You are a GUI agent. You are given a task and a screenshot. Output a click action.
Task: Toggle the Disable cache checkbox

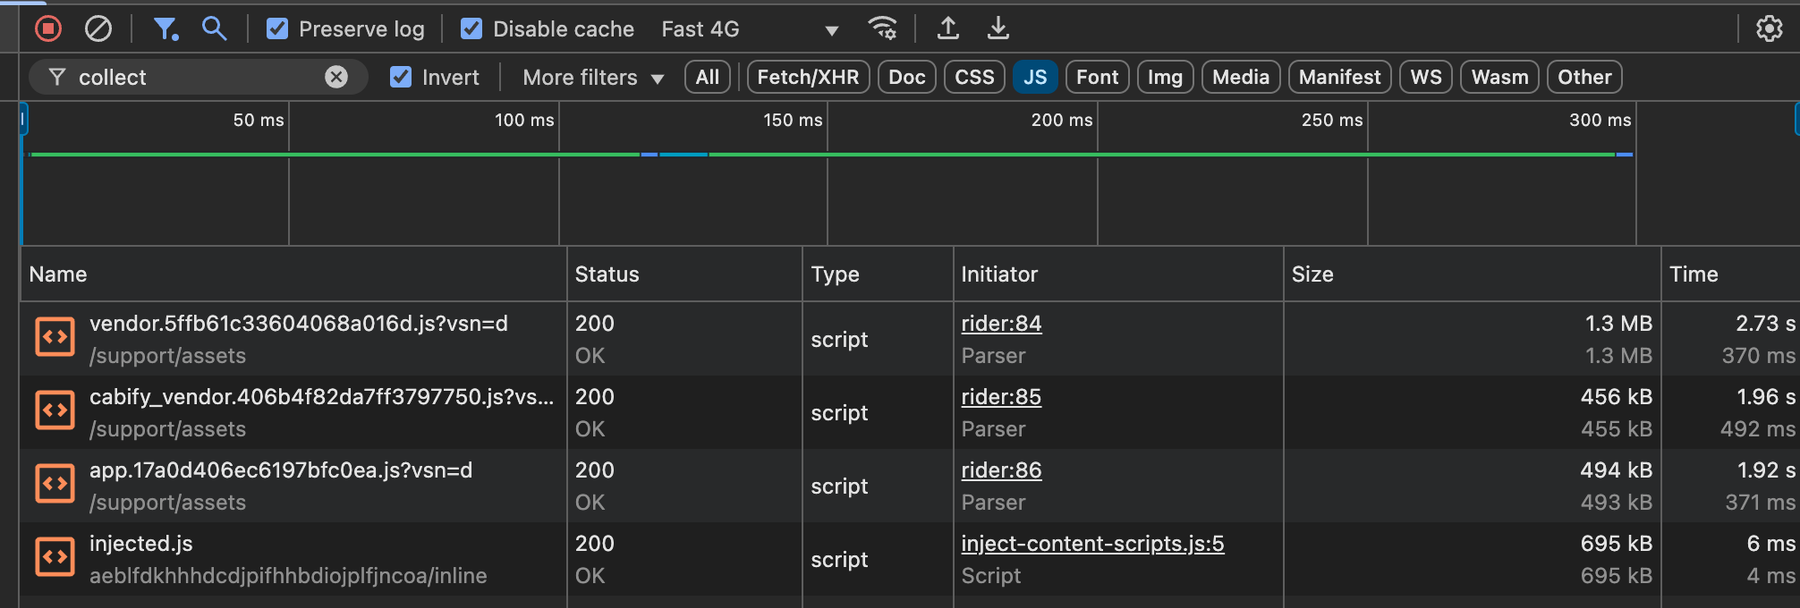(x=471, y=29)
